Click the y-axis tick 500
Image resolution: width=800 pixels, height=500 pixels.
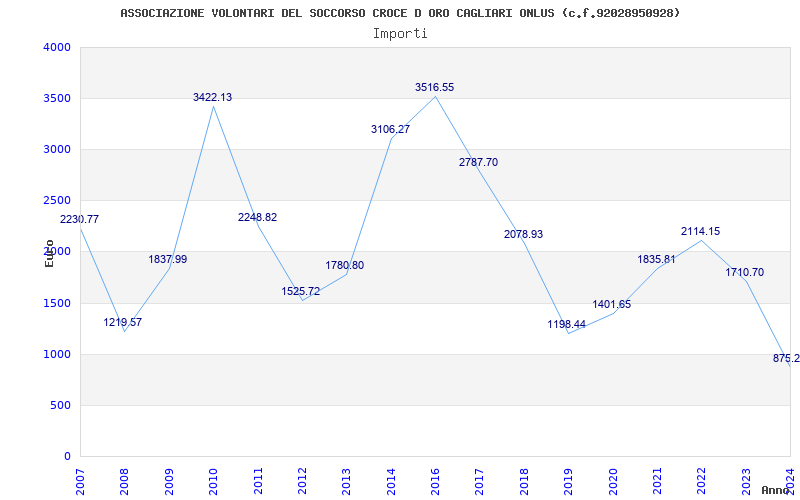point(61,406)
